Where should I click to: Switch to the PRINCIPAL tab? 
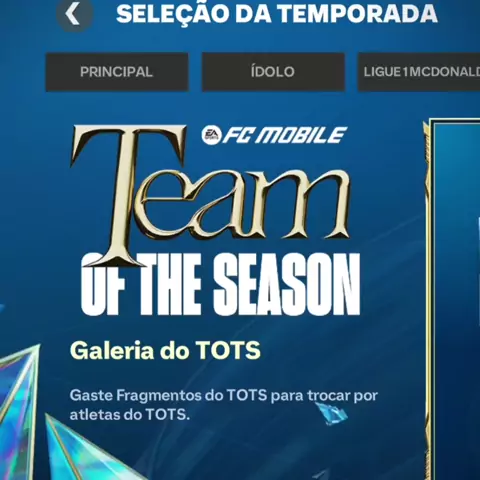(x=117, y=72)
